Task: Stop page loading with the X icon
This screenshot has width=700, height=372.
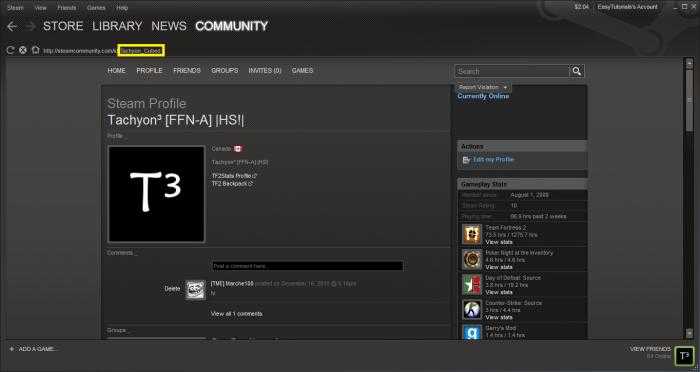Action: [x=23, y=50]
